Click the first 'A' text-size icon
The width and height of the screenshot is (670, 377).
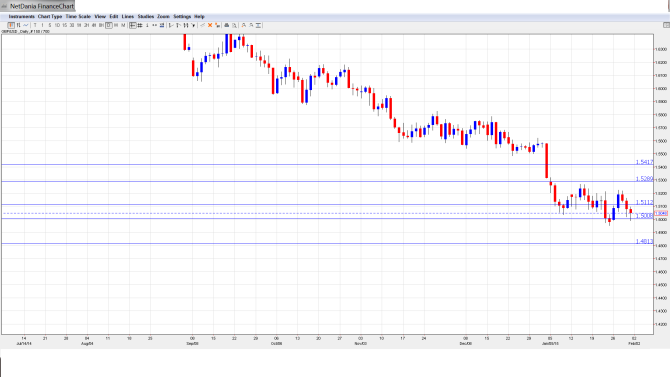pos(244,25)
